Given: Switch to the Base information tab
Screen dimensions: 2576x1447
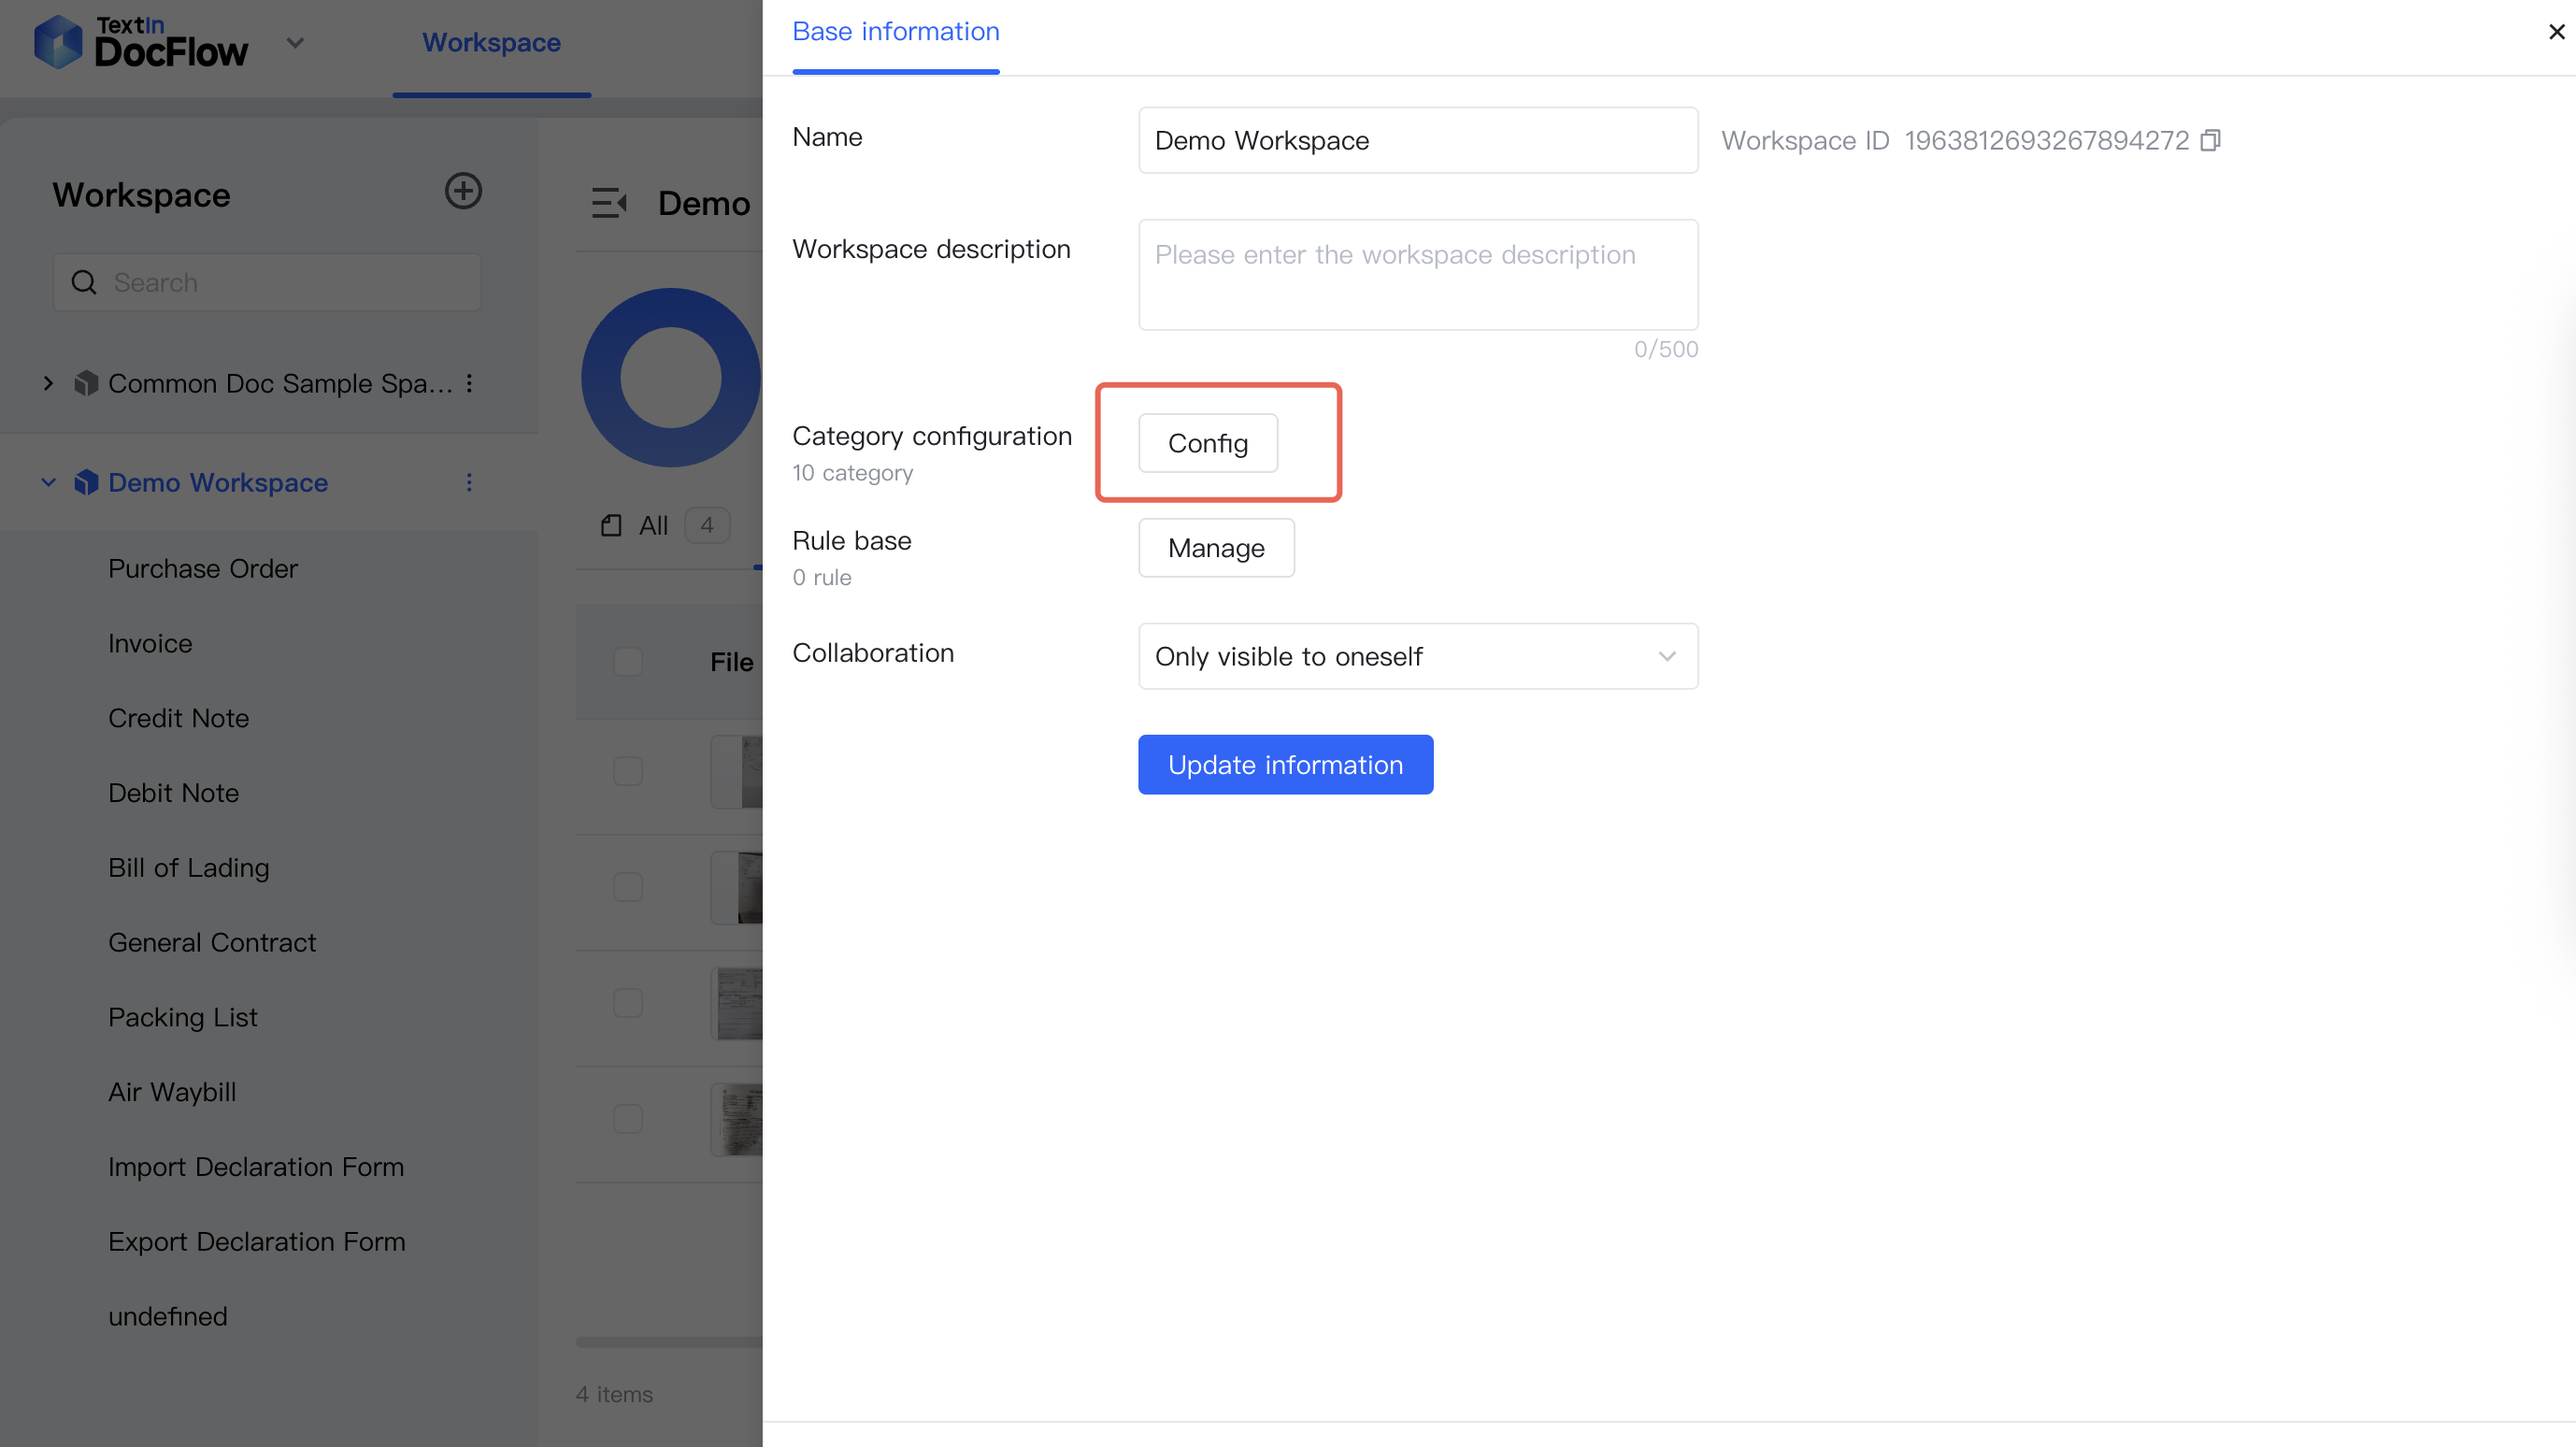Looking at the screenshot, I should point(895,32).
